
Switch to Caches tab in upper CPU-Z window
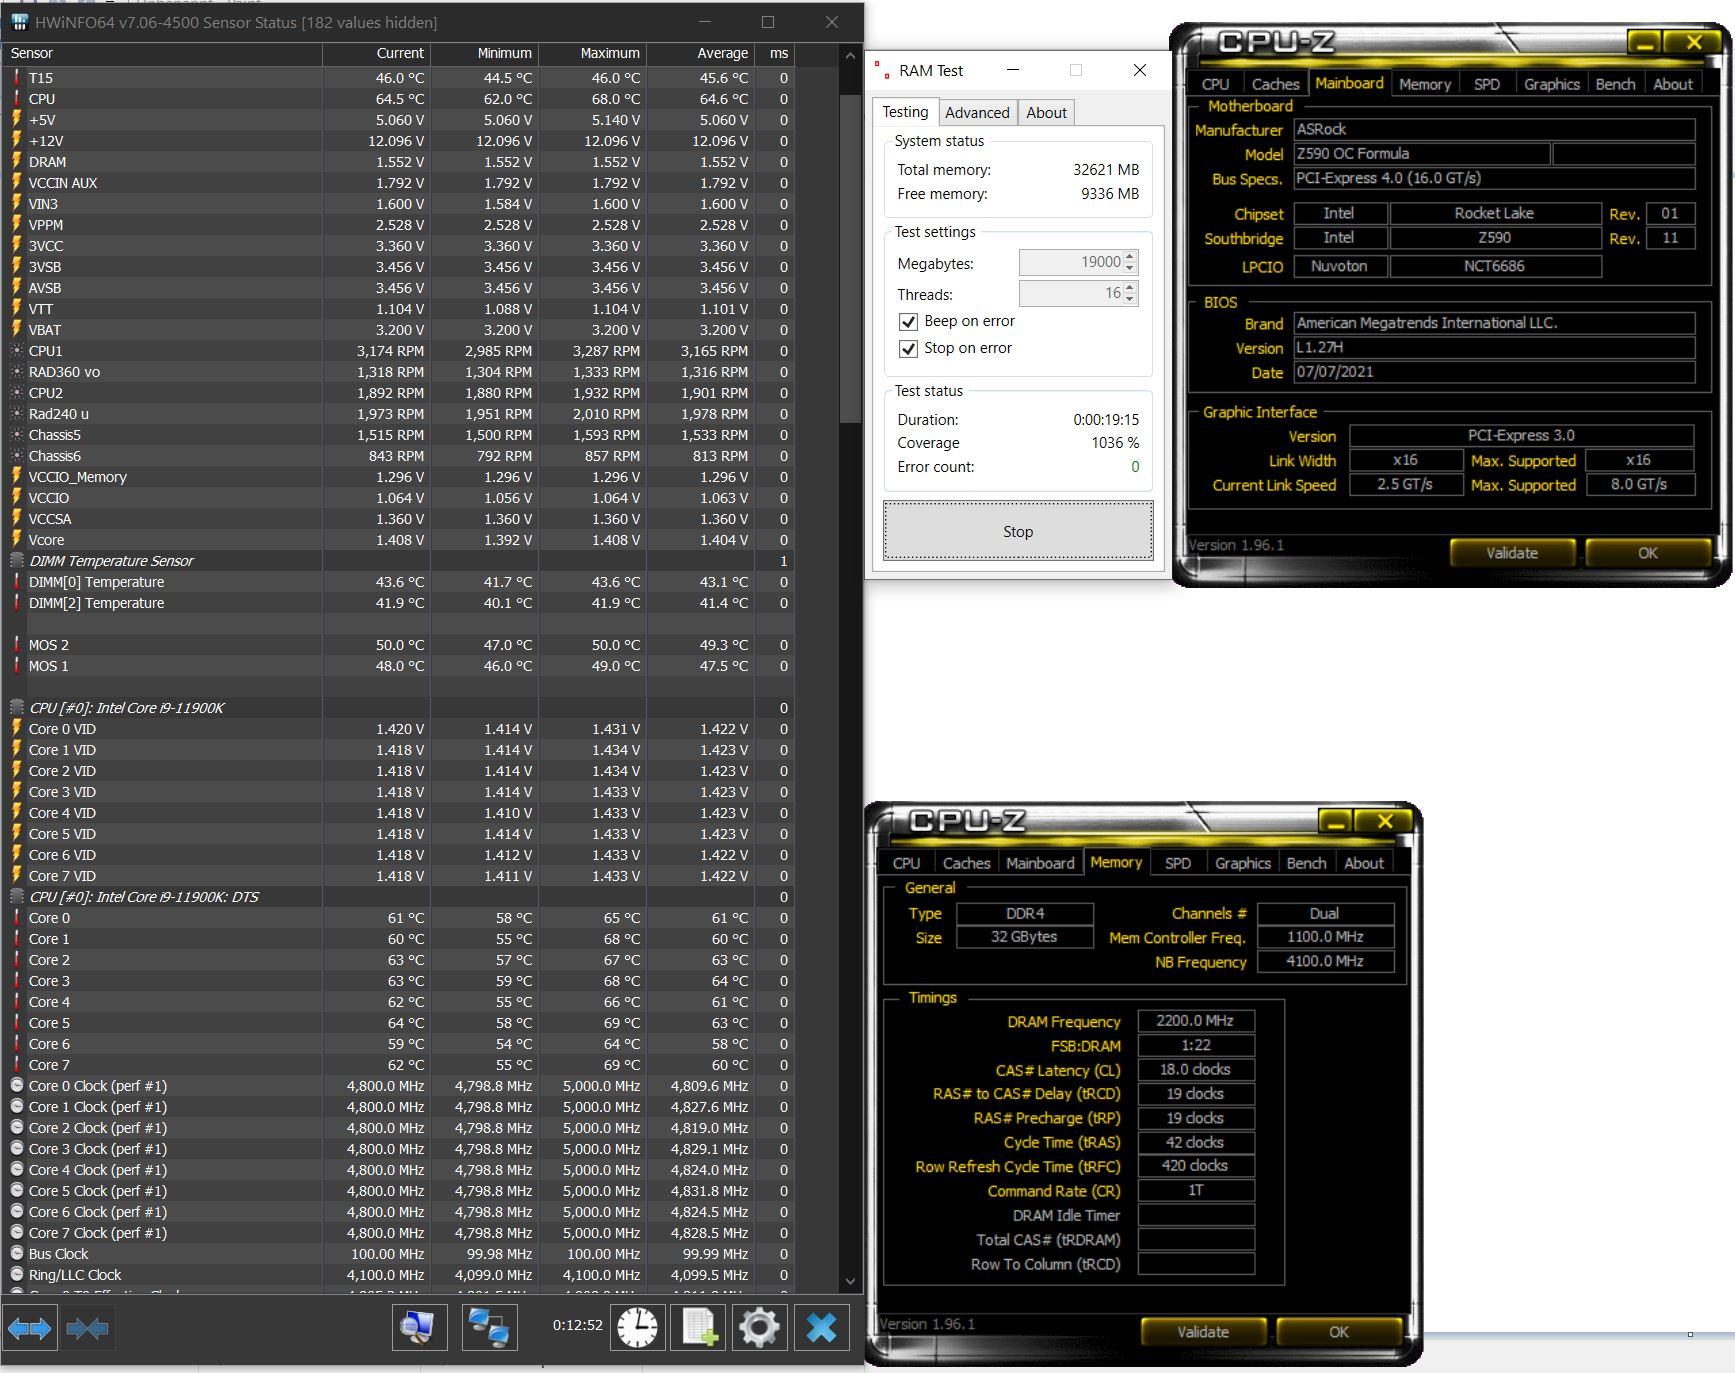(x=1275, y=84)
